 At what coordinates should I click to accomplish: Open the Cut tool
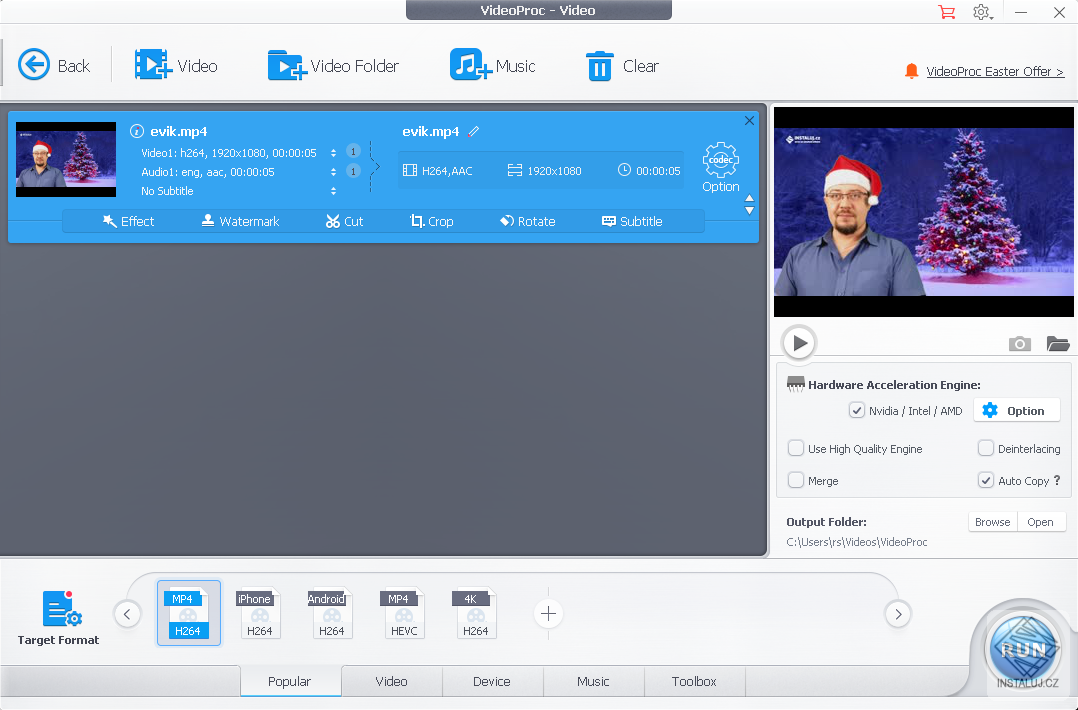click(344, 221)
